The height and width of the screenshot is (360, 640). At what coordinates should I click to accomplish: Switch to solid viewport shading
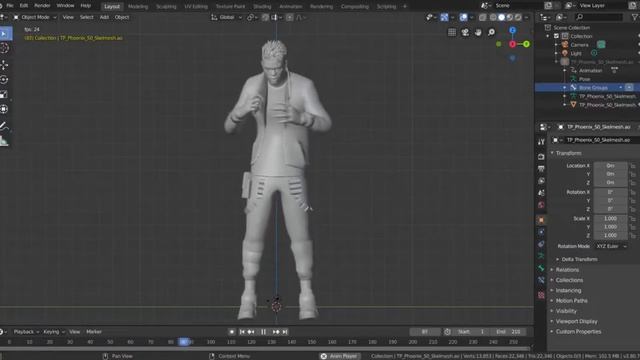click(x=502, y=18)
